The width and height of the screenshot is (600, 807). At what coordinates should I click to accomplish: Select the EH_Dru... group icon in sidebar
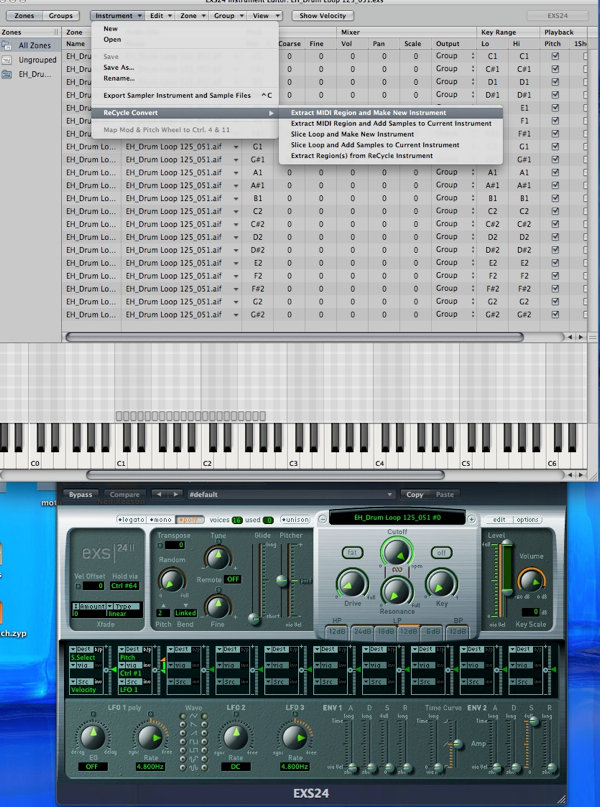pyautogui.click(x=7, y=74)
